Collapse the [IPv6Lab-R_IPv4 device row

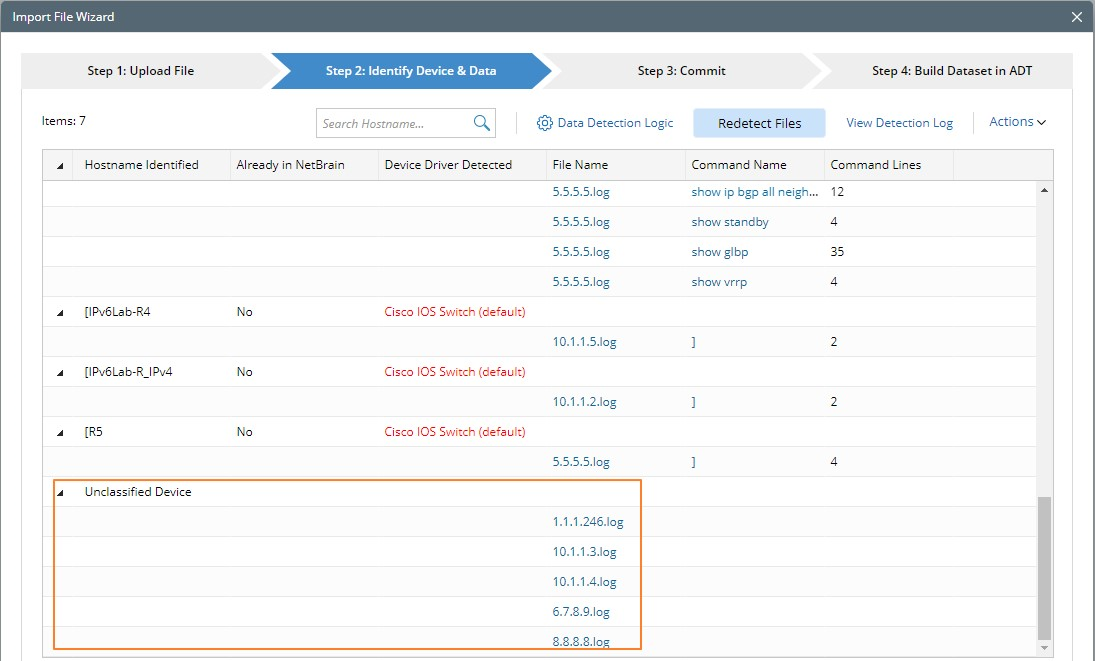tap(60, 372)
